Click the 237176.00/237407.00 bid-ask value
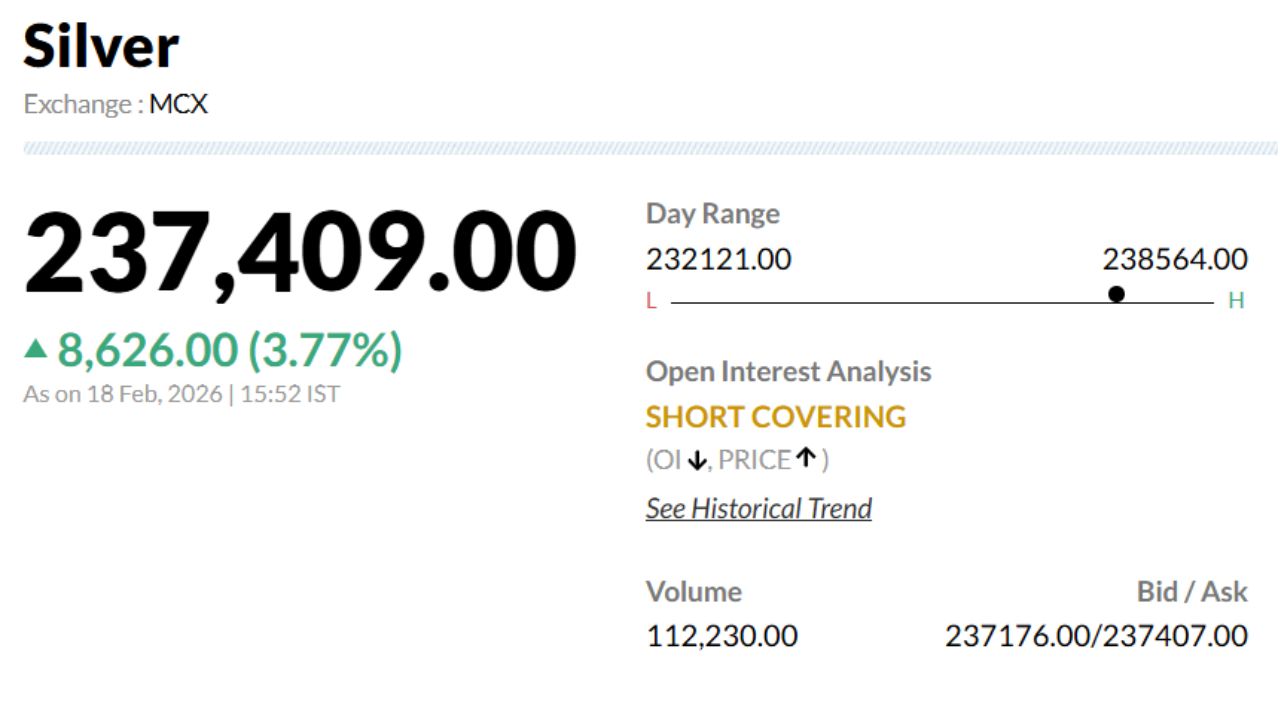This screenshot has width=1280, height=720. 1096,636
